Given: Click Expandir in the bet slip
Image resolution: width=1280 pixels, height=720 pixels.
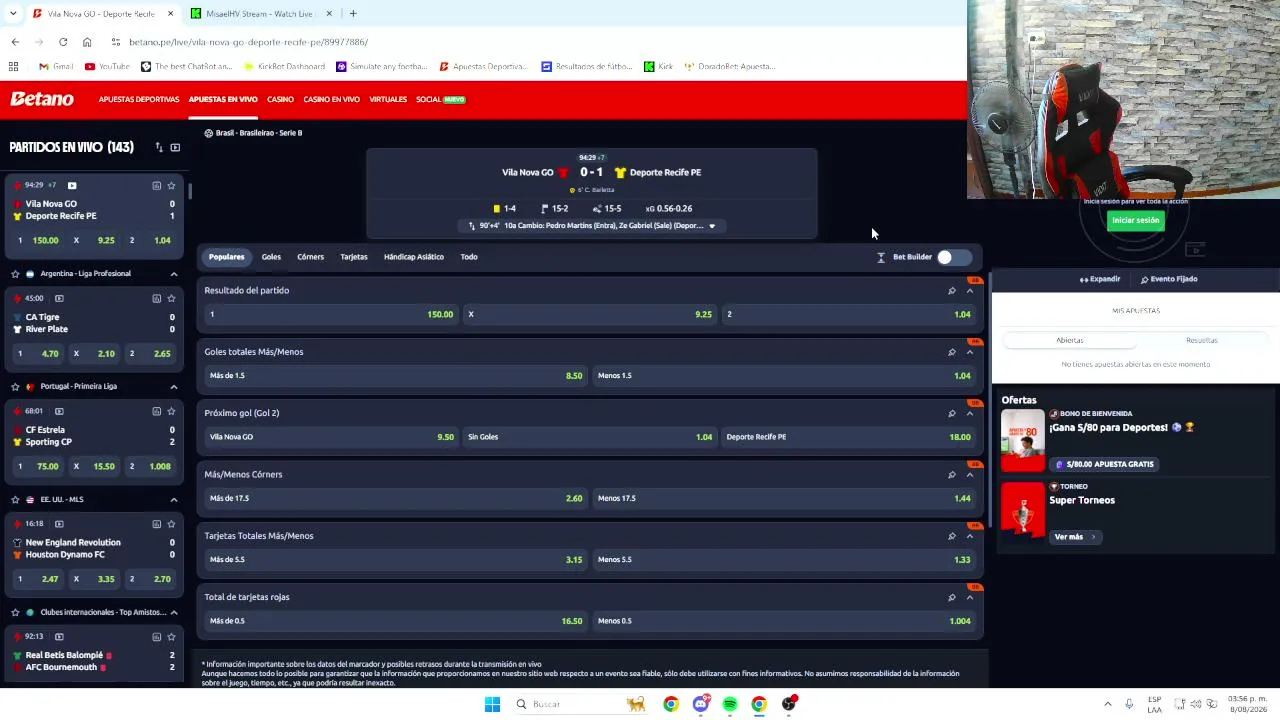Looking at the screenshot, I should pyautogui.click(x=1100, y=279).
